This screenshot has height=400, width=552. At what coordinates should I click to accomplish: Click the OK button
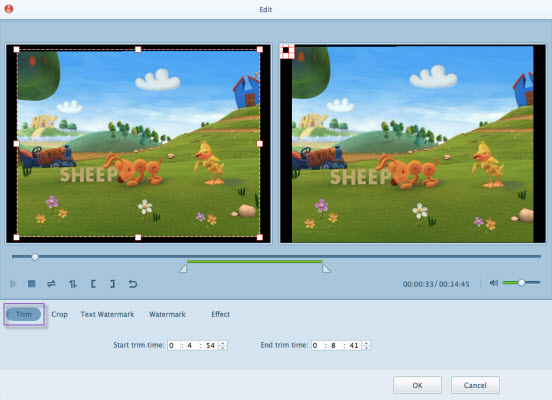coord(417,385)
